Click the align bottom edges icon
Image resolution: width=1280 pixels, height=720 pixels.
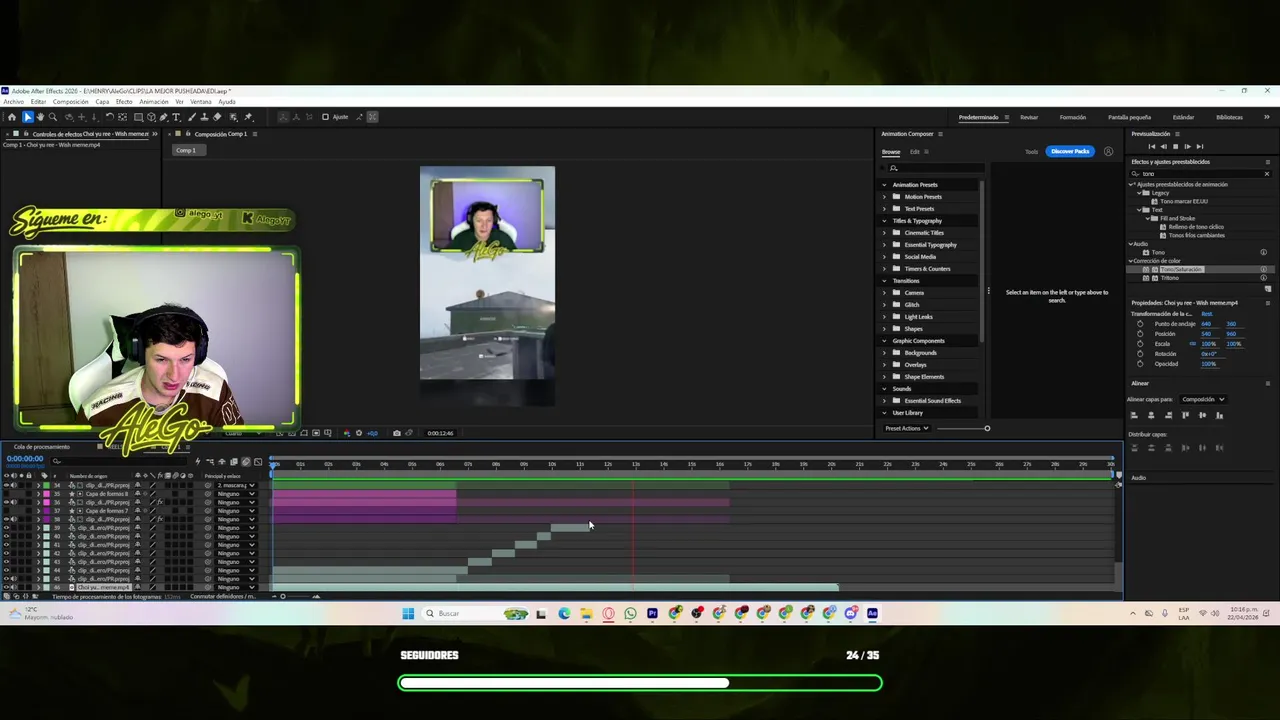(1219, 415)
